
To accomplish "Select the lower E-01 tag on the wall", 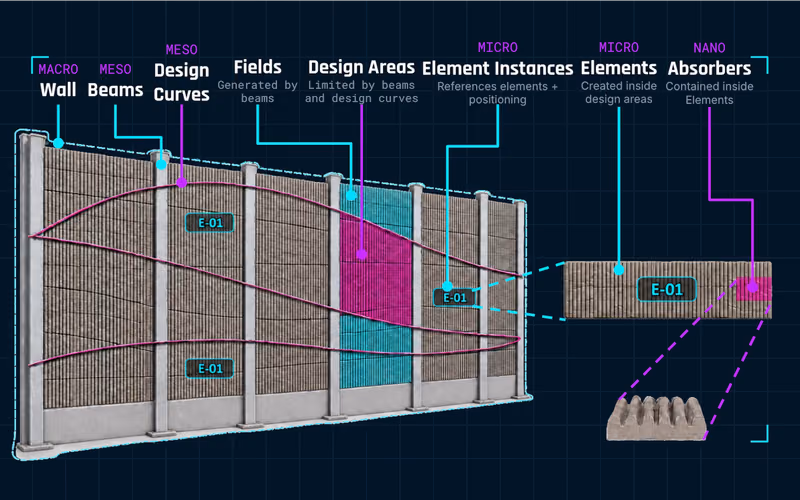I will tap(210, 368).
